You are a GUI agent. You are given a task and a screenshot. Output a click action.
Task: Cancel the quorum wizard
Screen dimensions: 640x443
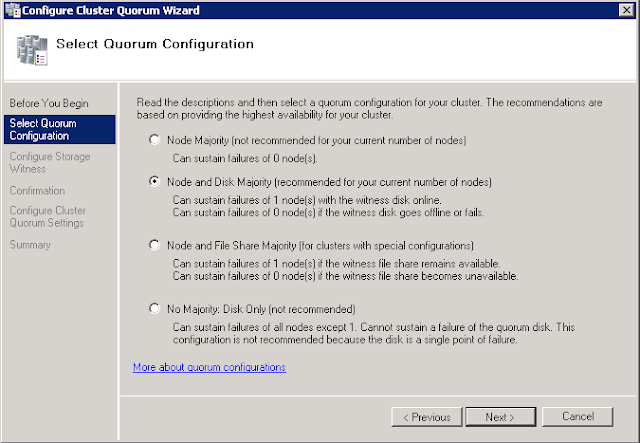click(x=578, y=417)
